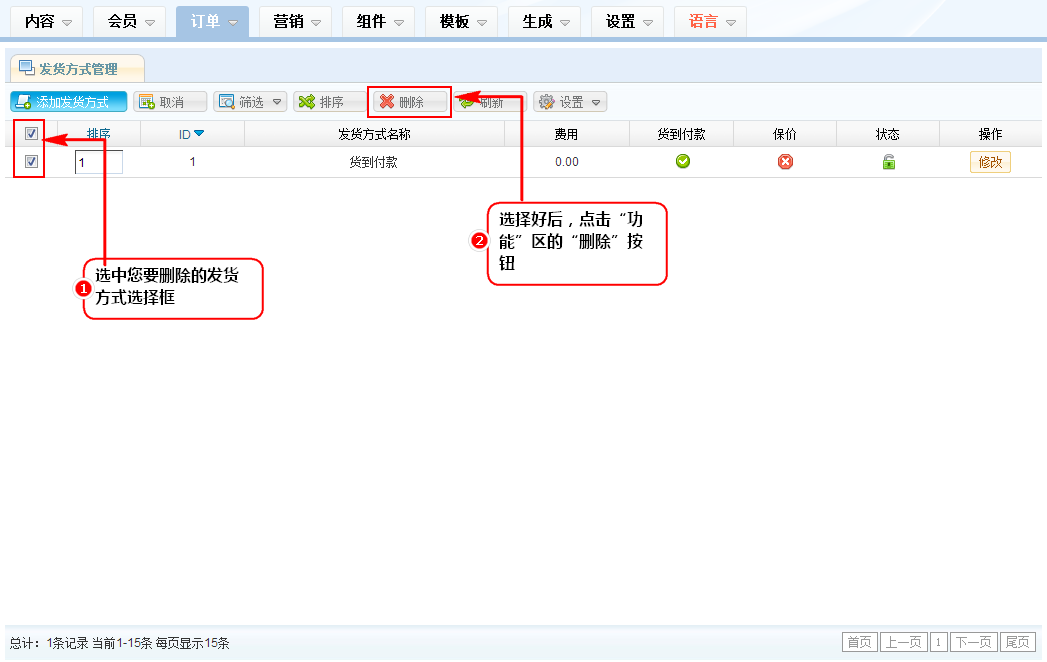Click the 刷新 refresh button
This screenshot has width=1047, height=662.
point(491,102)
